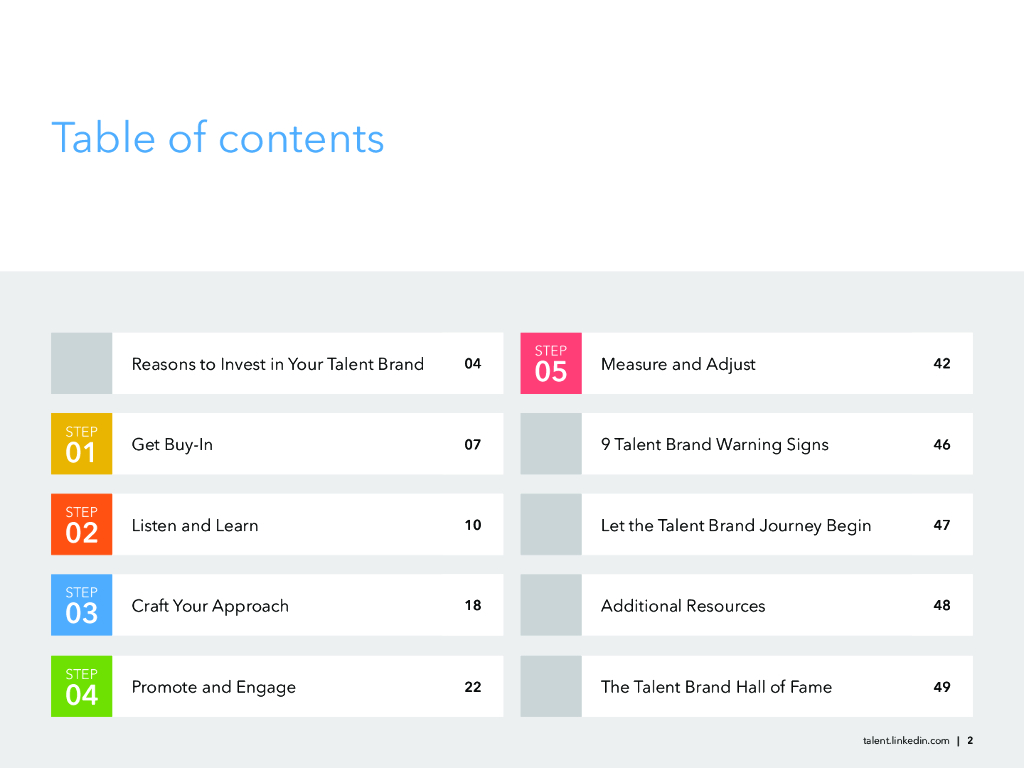
Task: Go to the Get Buy-In section
Action: pyautogui.click(x=172, y=445)
